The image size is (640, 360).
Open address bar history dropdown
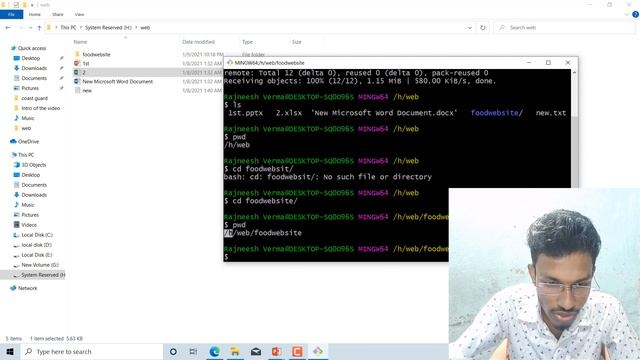470,28
